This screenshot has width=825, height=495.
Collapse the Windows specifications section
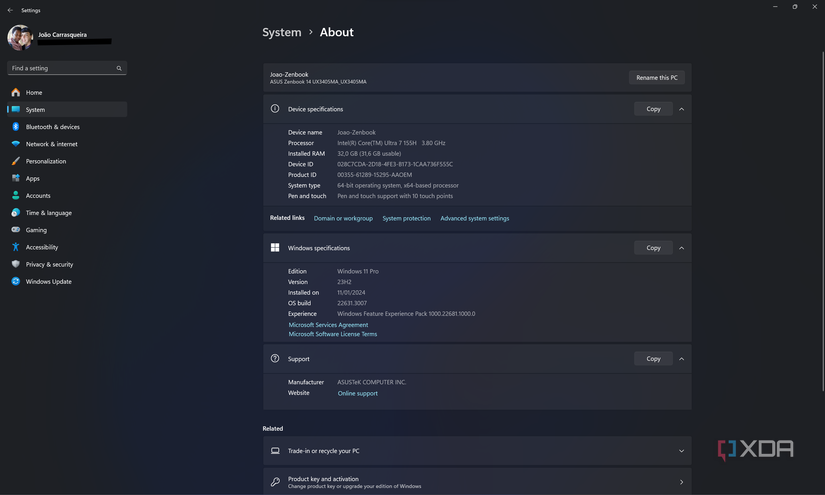[681, 248]
